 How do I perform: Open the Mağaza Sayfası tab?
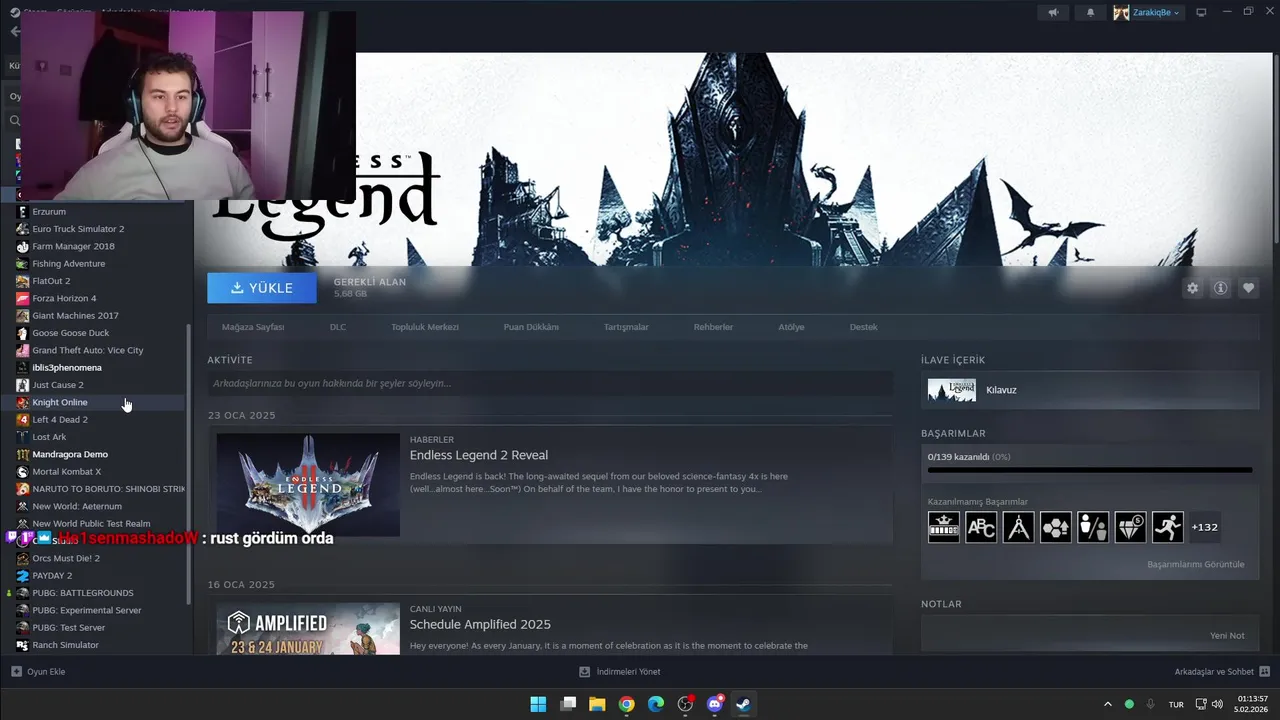click(x=253, y=327)
